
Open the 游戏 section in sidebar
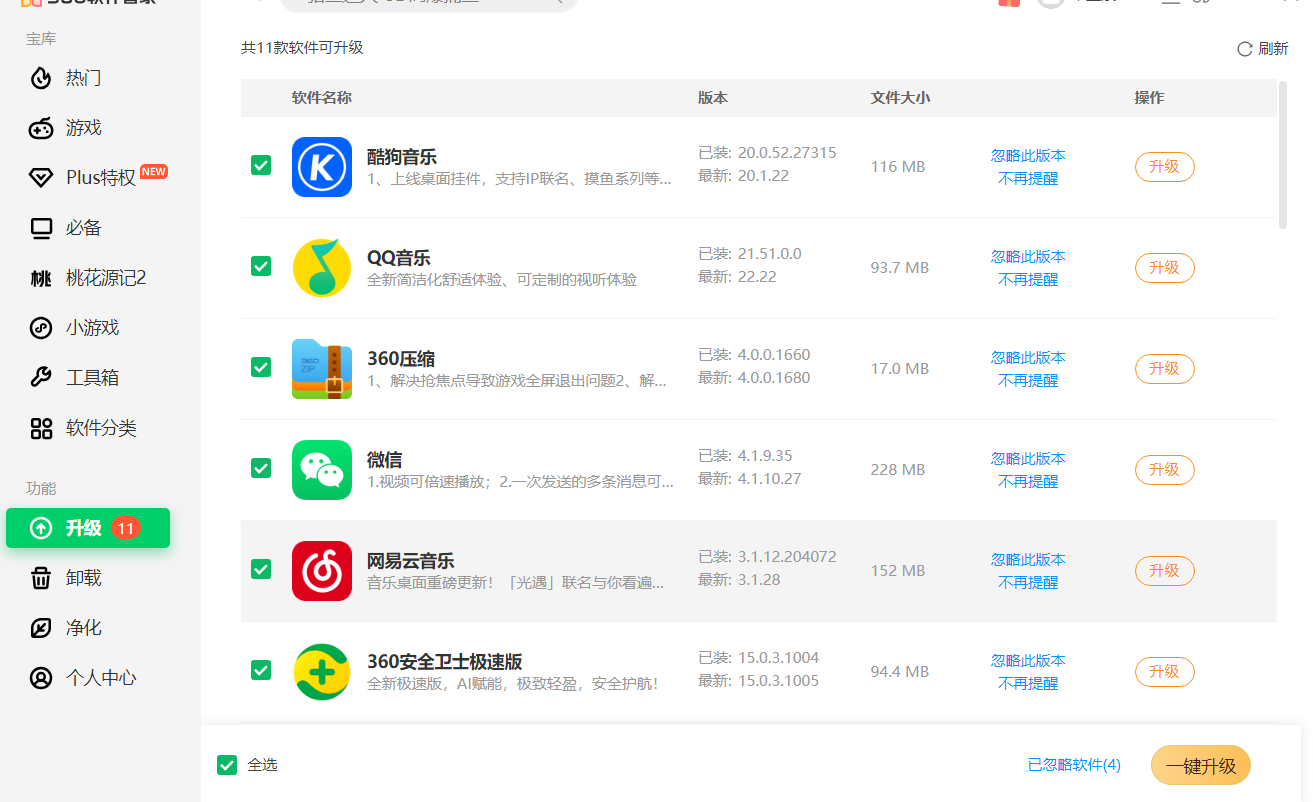[84, 128]
